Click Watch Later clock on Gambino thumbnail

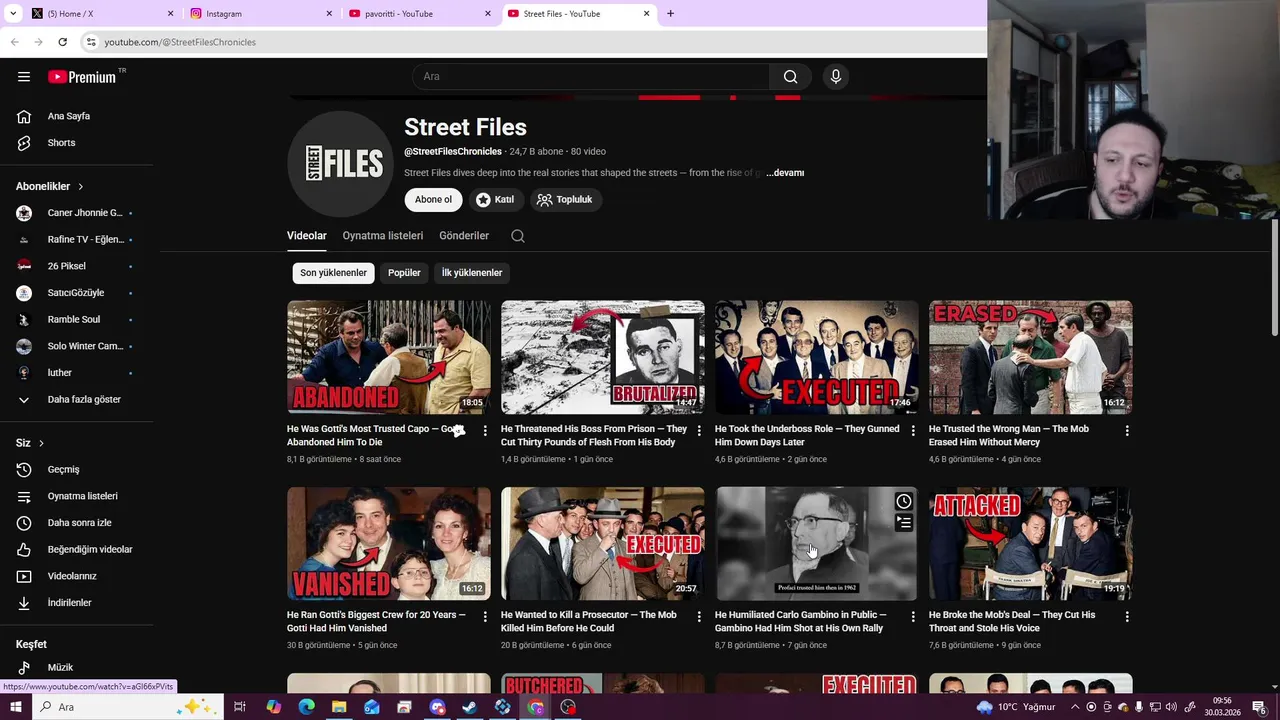pos(904,501)
